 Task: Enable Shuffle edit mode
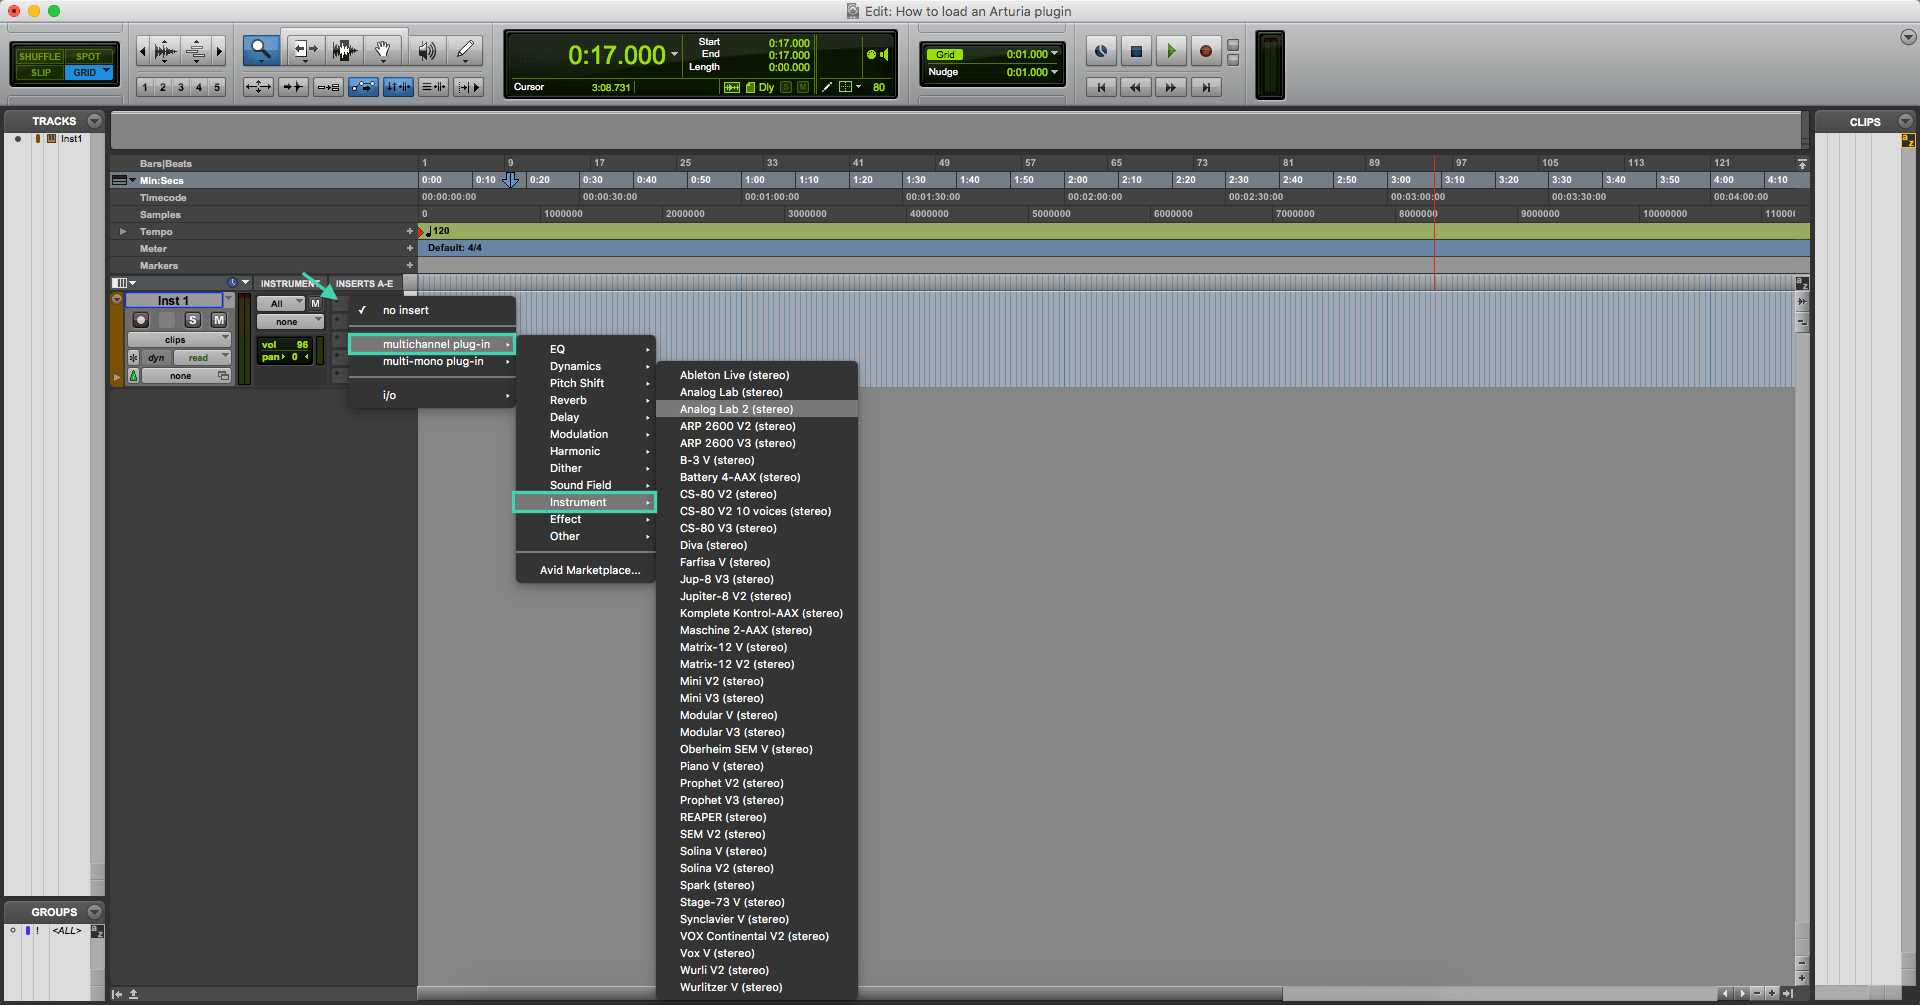(x=39, y=56)
